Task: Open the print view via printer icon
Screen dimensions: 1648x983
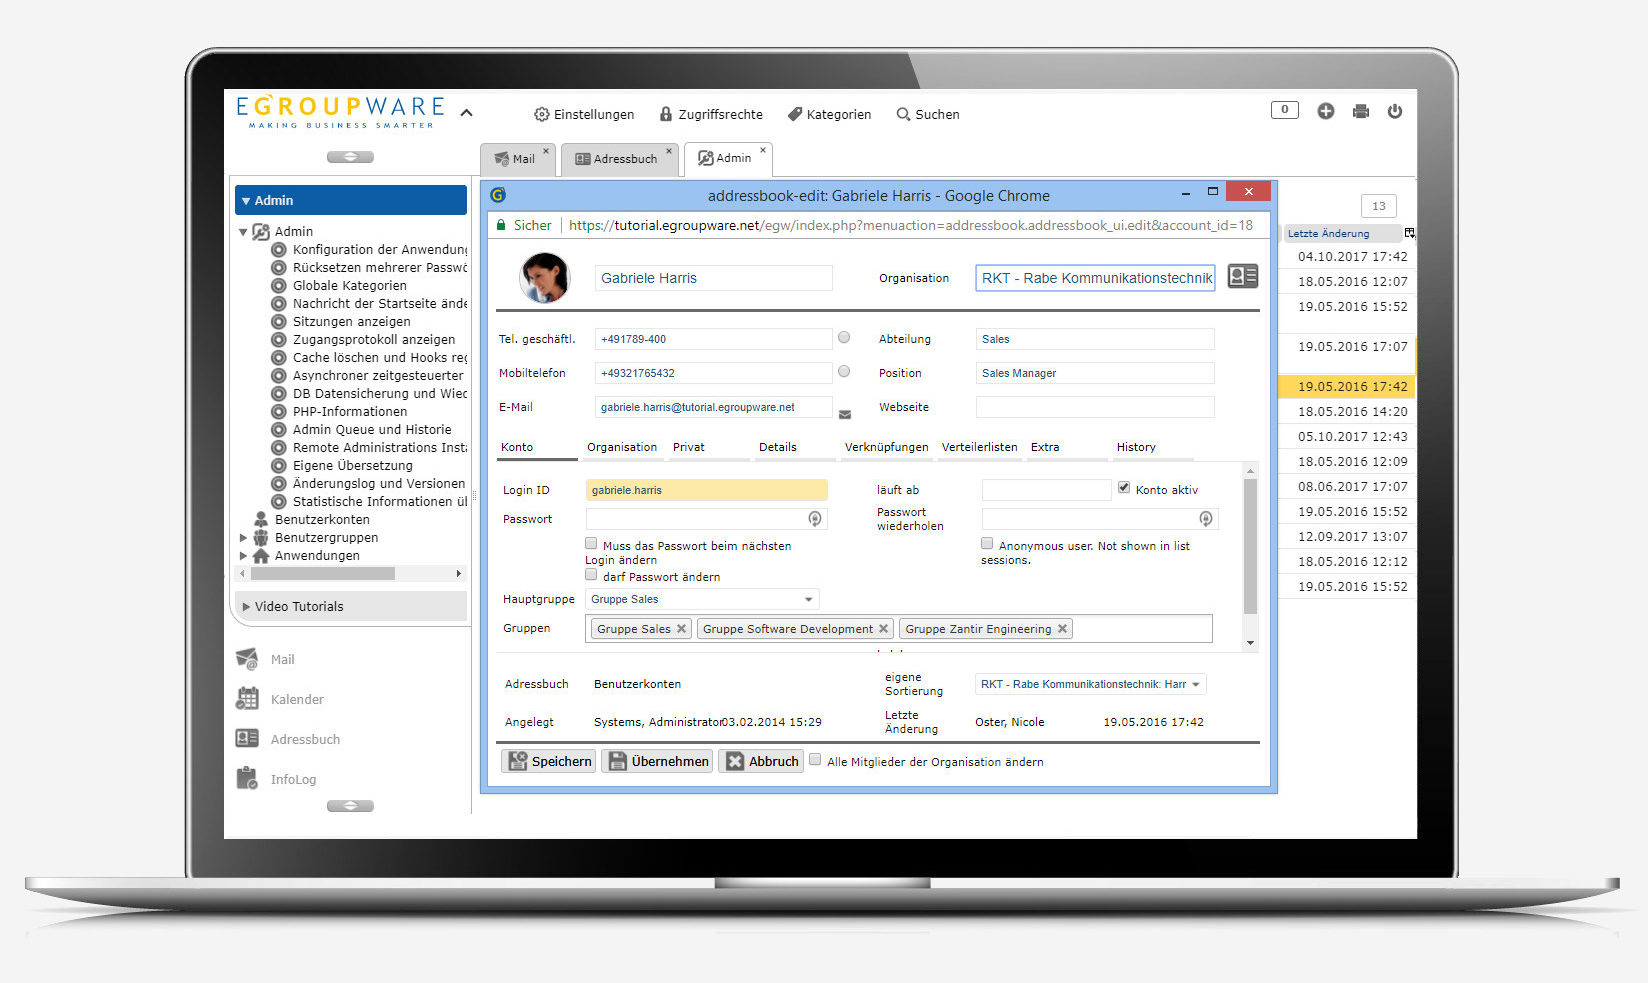Action: click(1360, 111)
